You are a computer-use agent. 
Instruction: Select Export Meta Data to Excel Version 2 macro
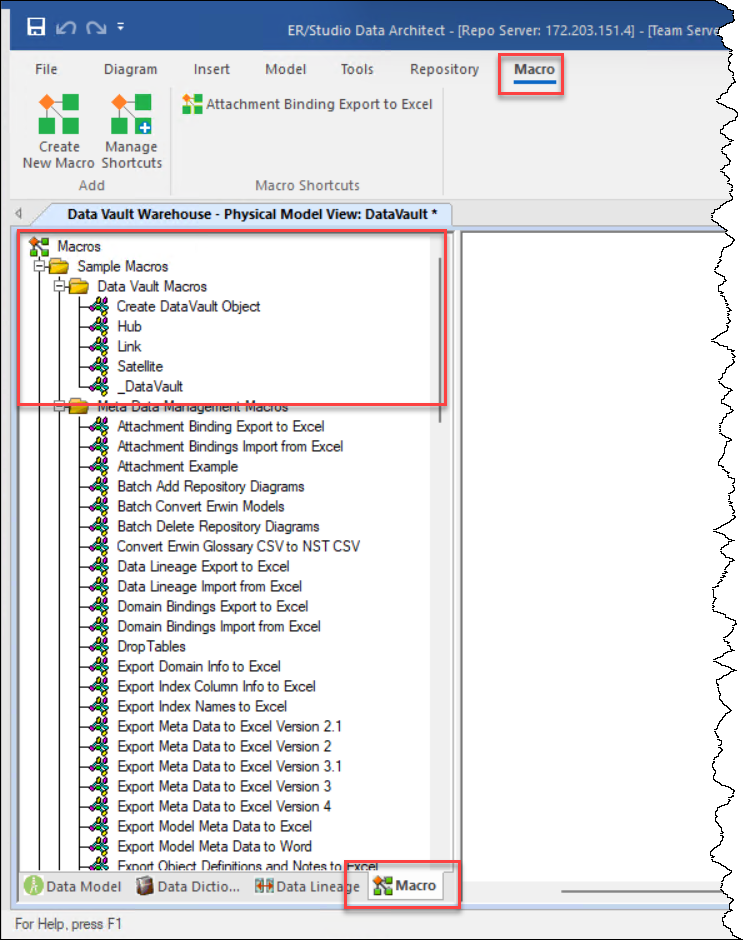pos(224,746)
